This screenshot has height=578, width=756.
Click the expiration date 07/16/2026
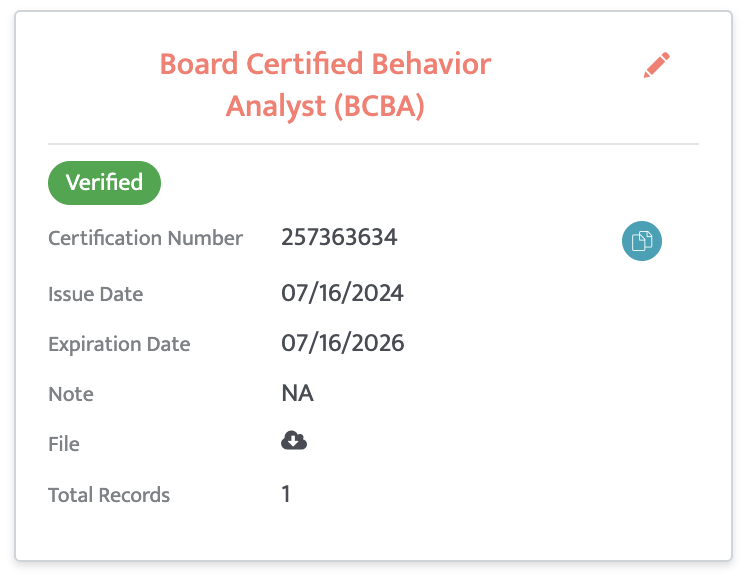[x=343, y=343]
